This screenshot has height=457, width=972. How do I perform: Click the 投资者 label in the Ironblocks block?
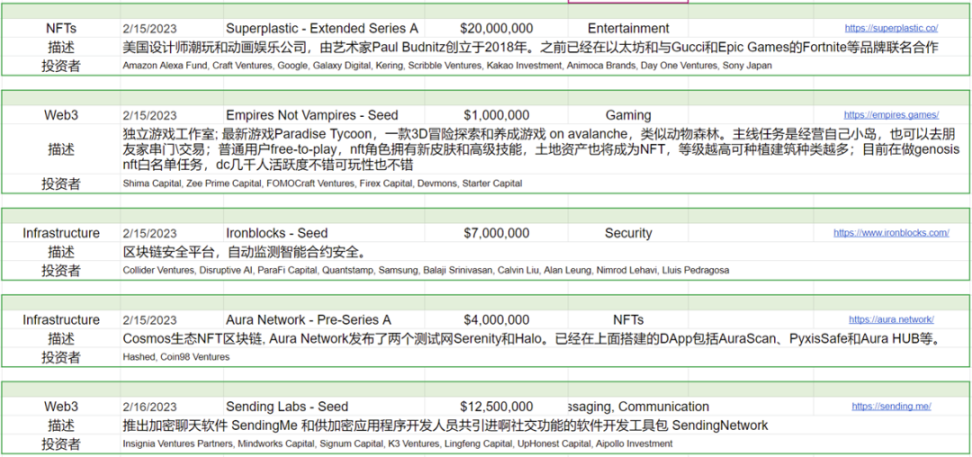point(61,270)
